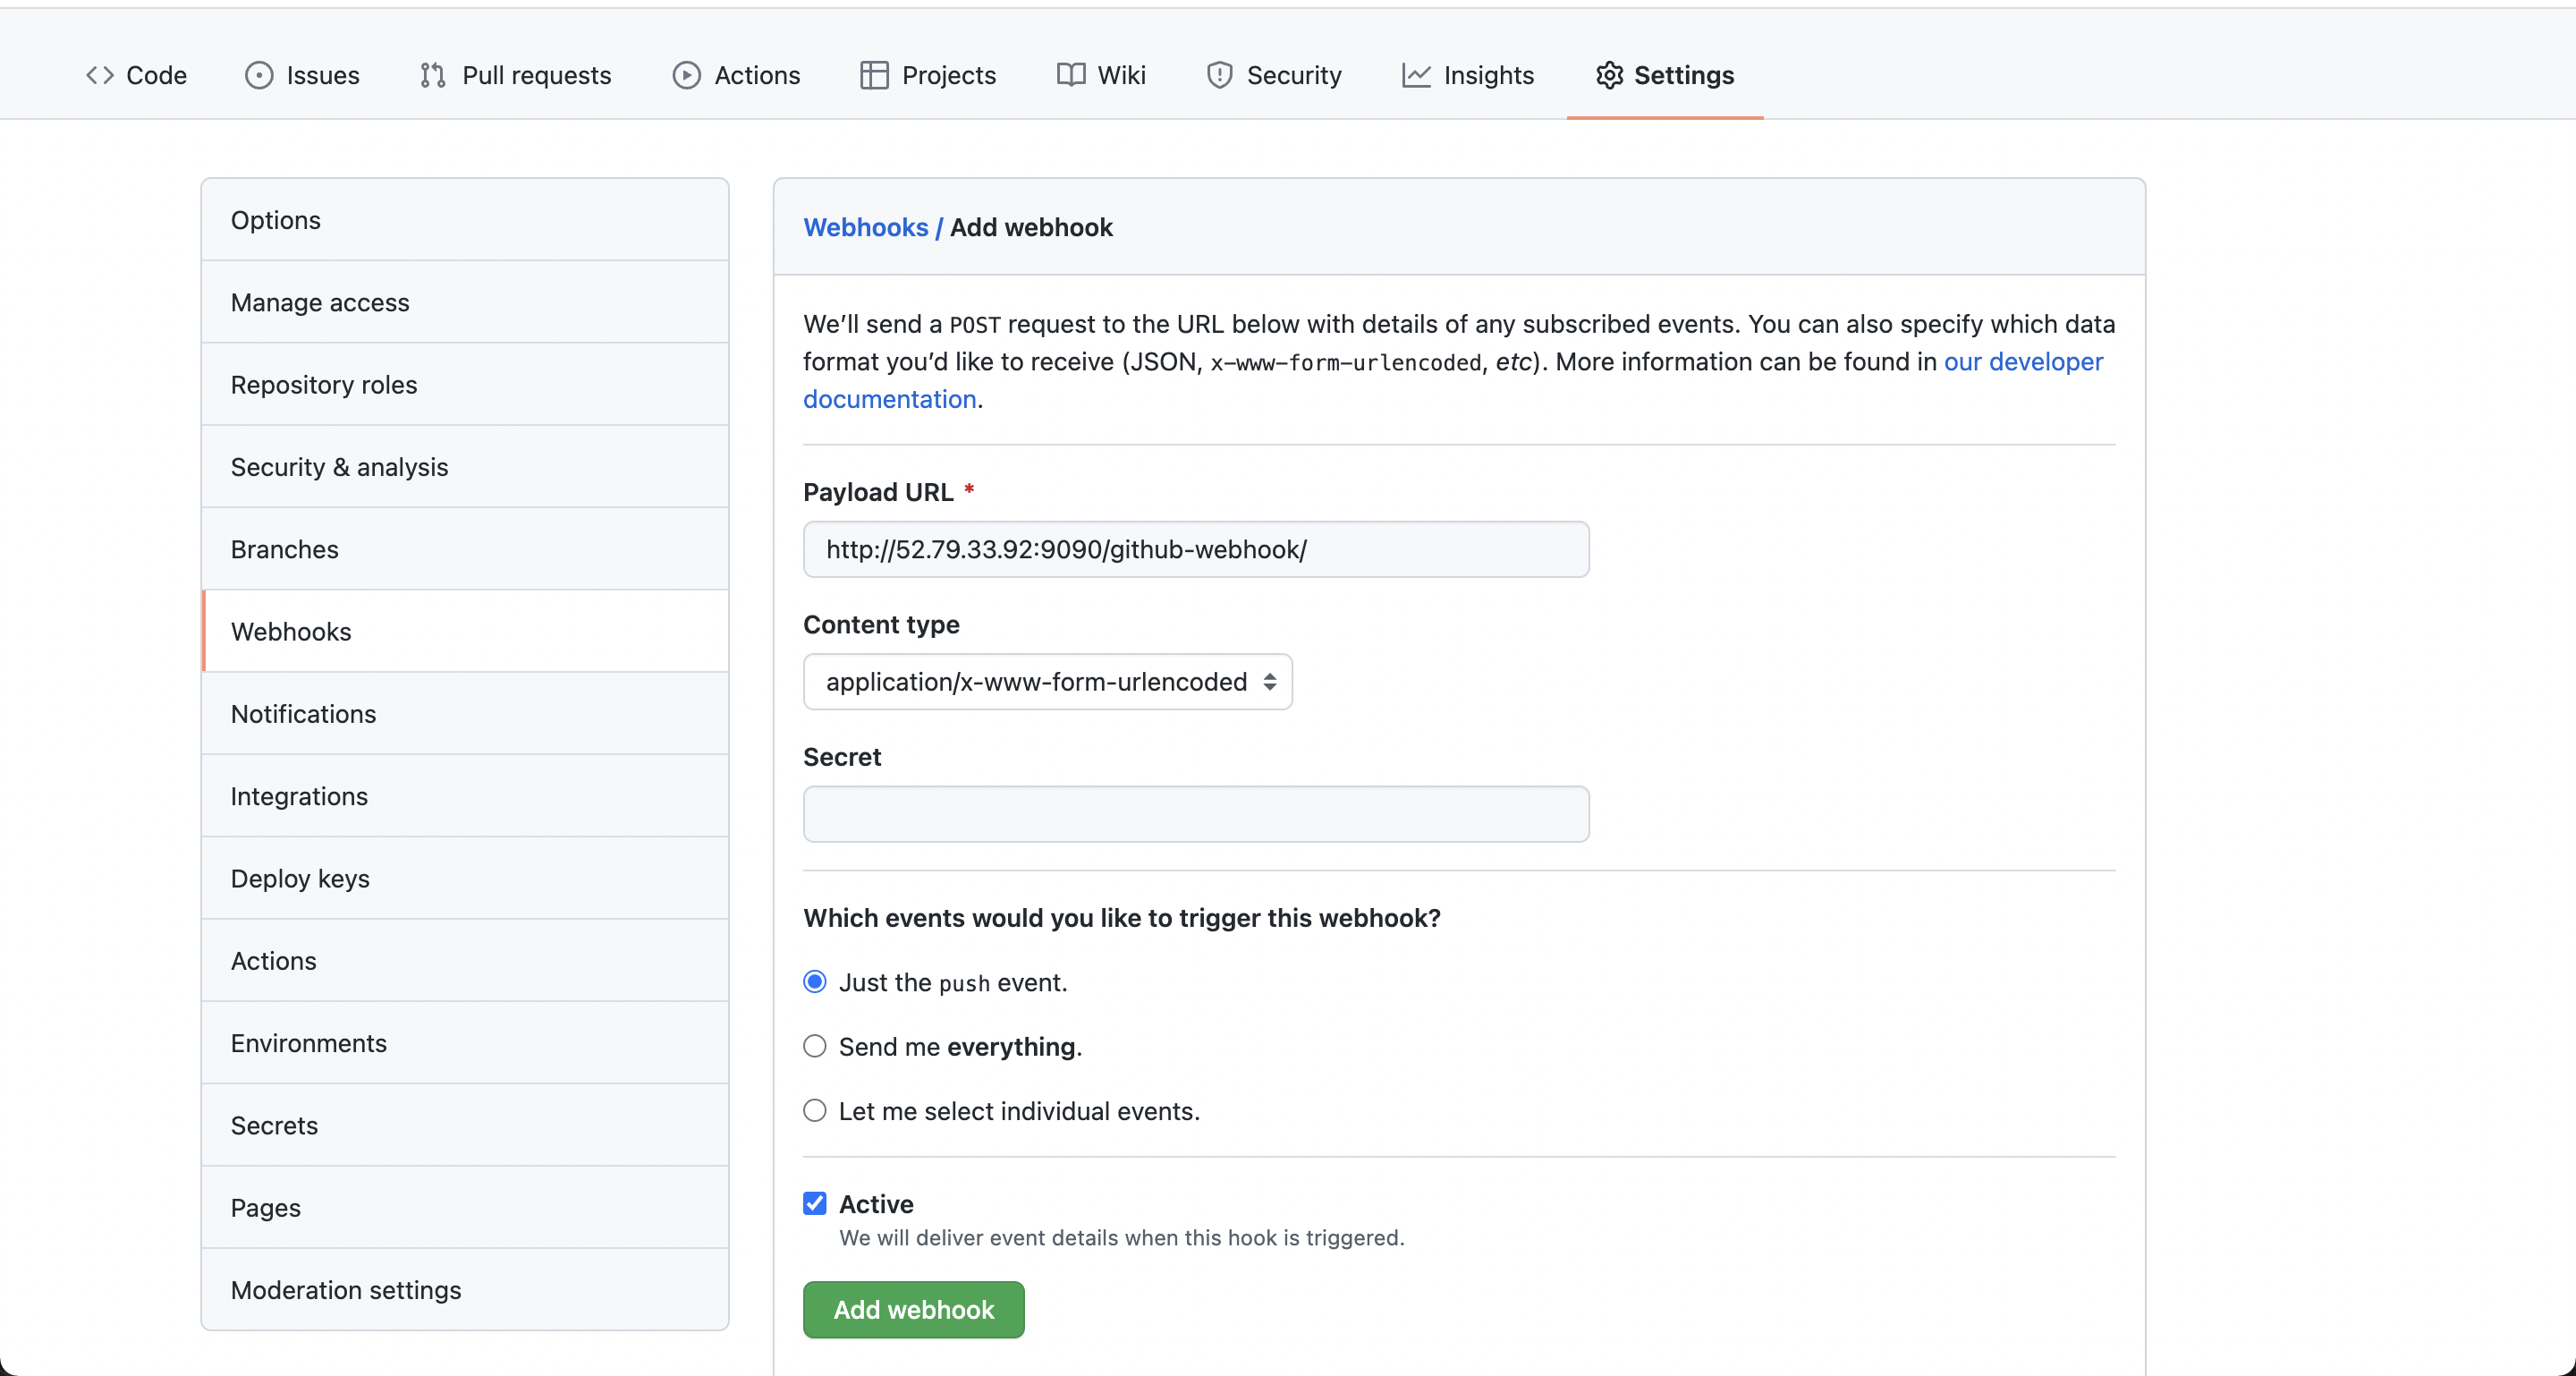
Task: Open Moderation settings in the sidebar
Action: (x=345, y=1290)
